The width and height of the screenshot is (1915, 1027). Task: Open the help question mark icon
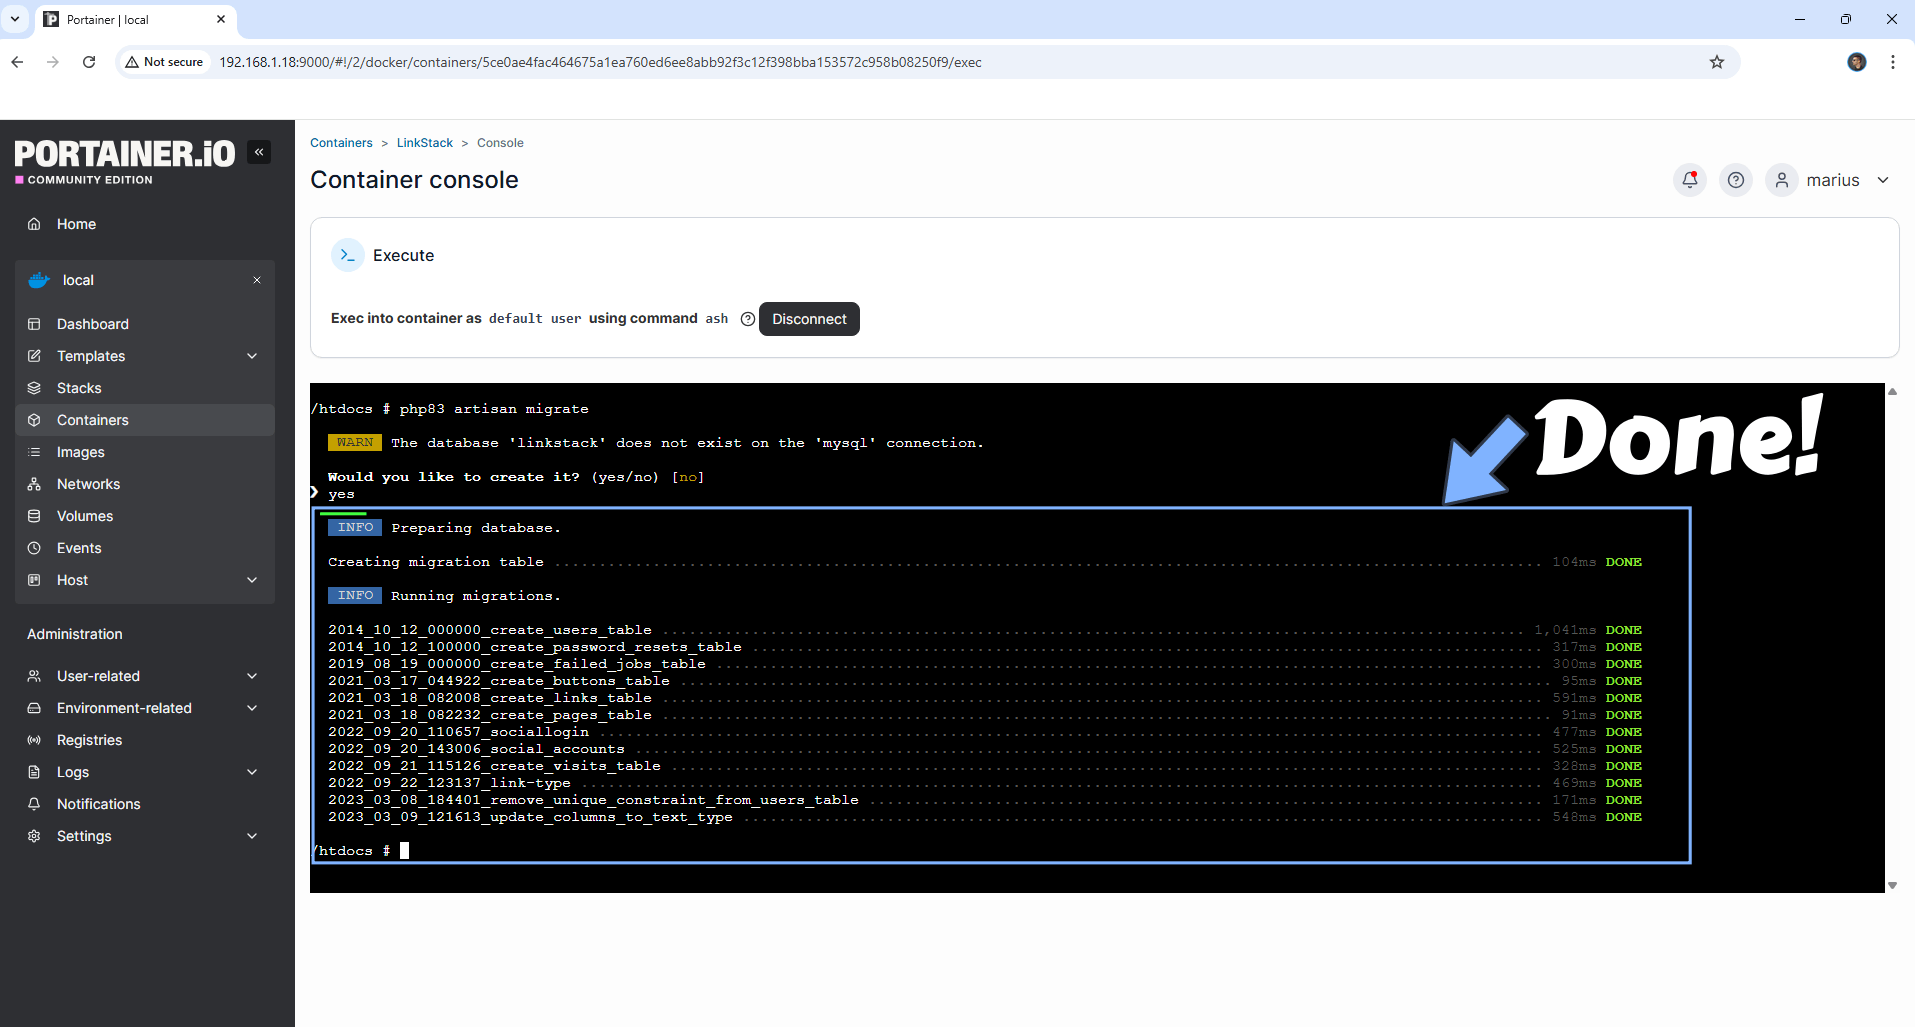(x=1736, y=180)
